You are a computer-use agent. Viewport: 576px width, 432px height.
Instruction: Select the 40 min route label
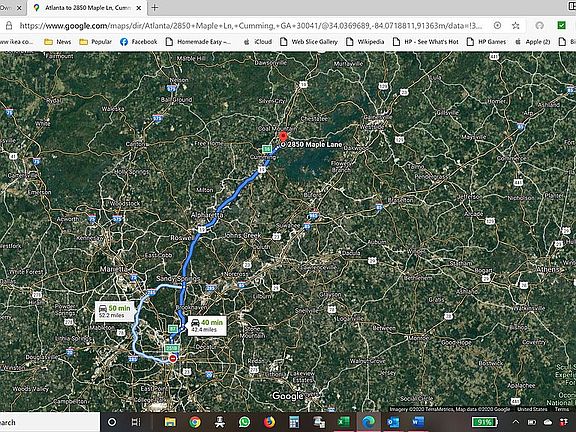tap(207, 325)
